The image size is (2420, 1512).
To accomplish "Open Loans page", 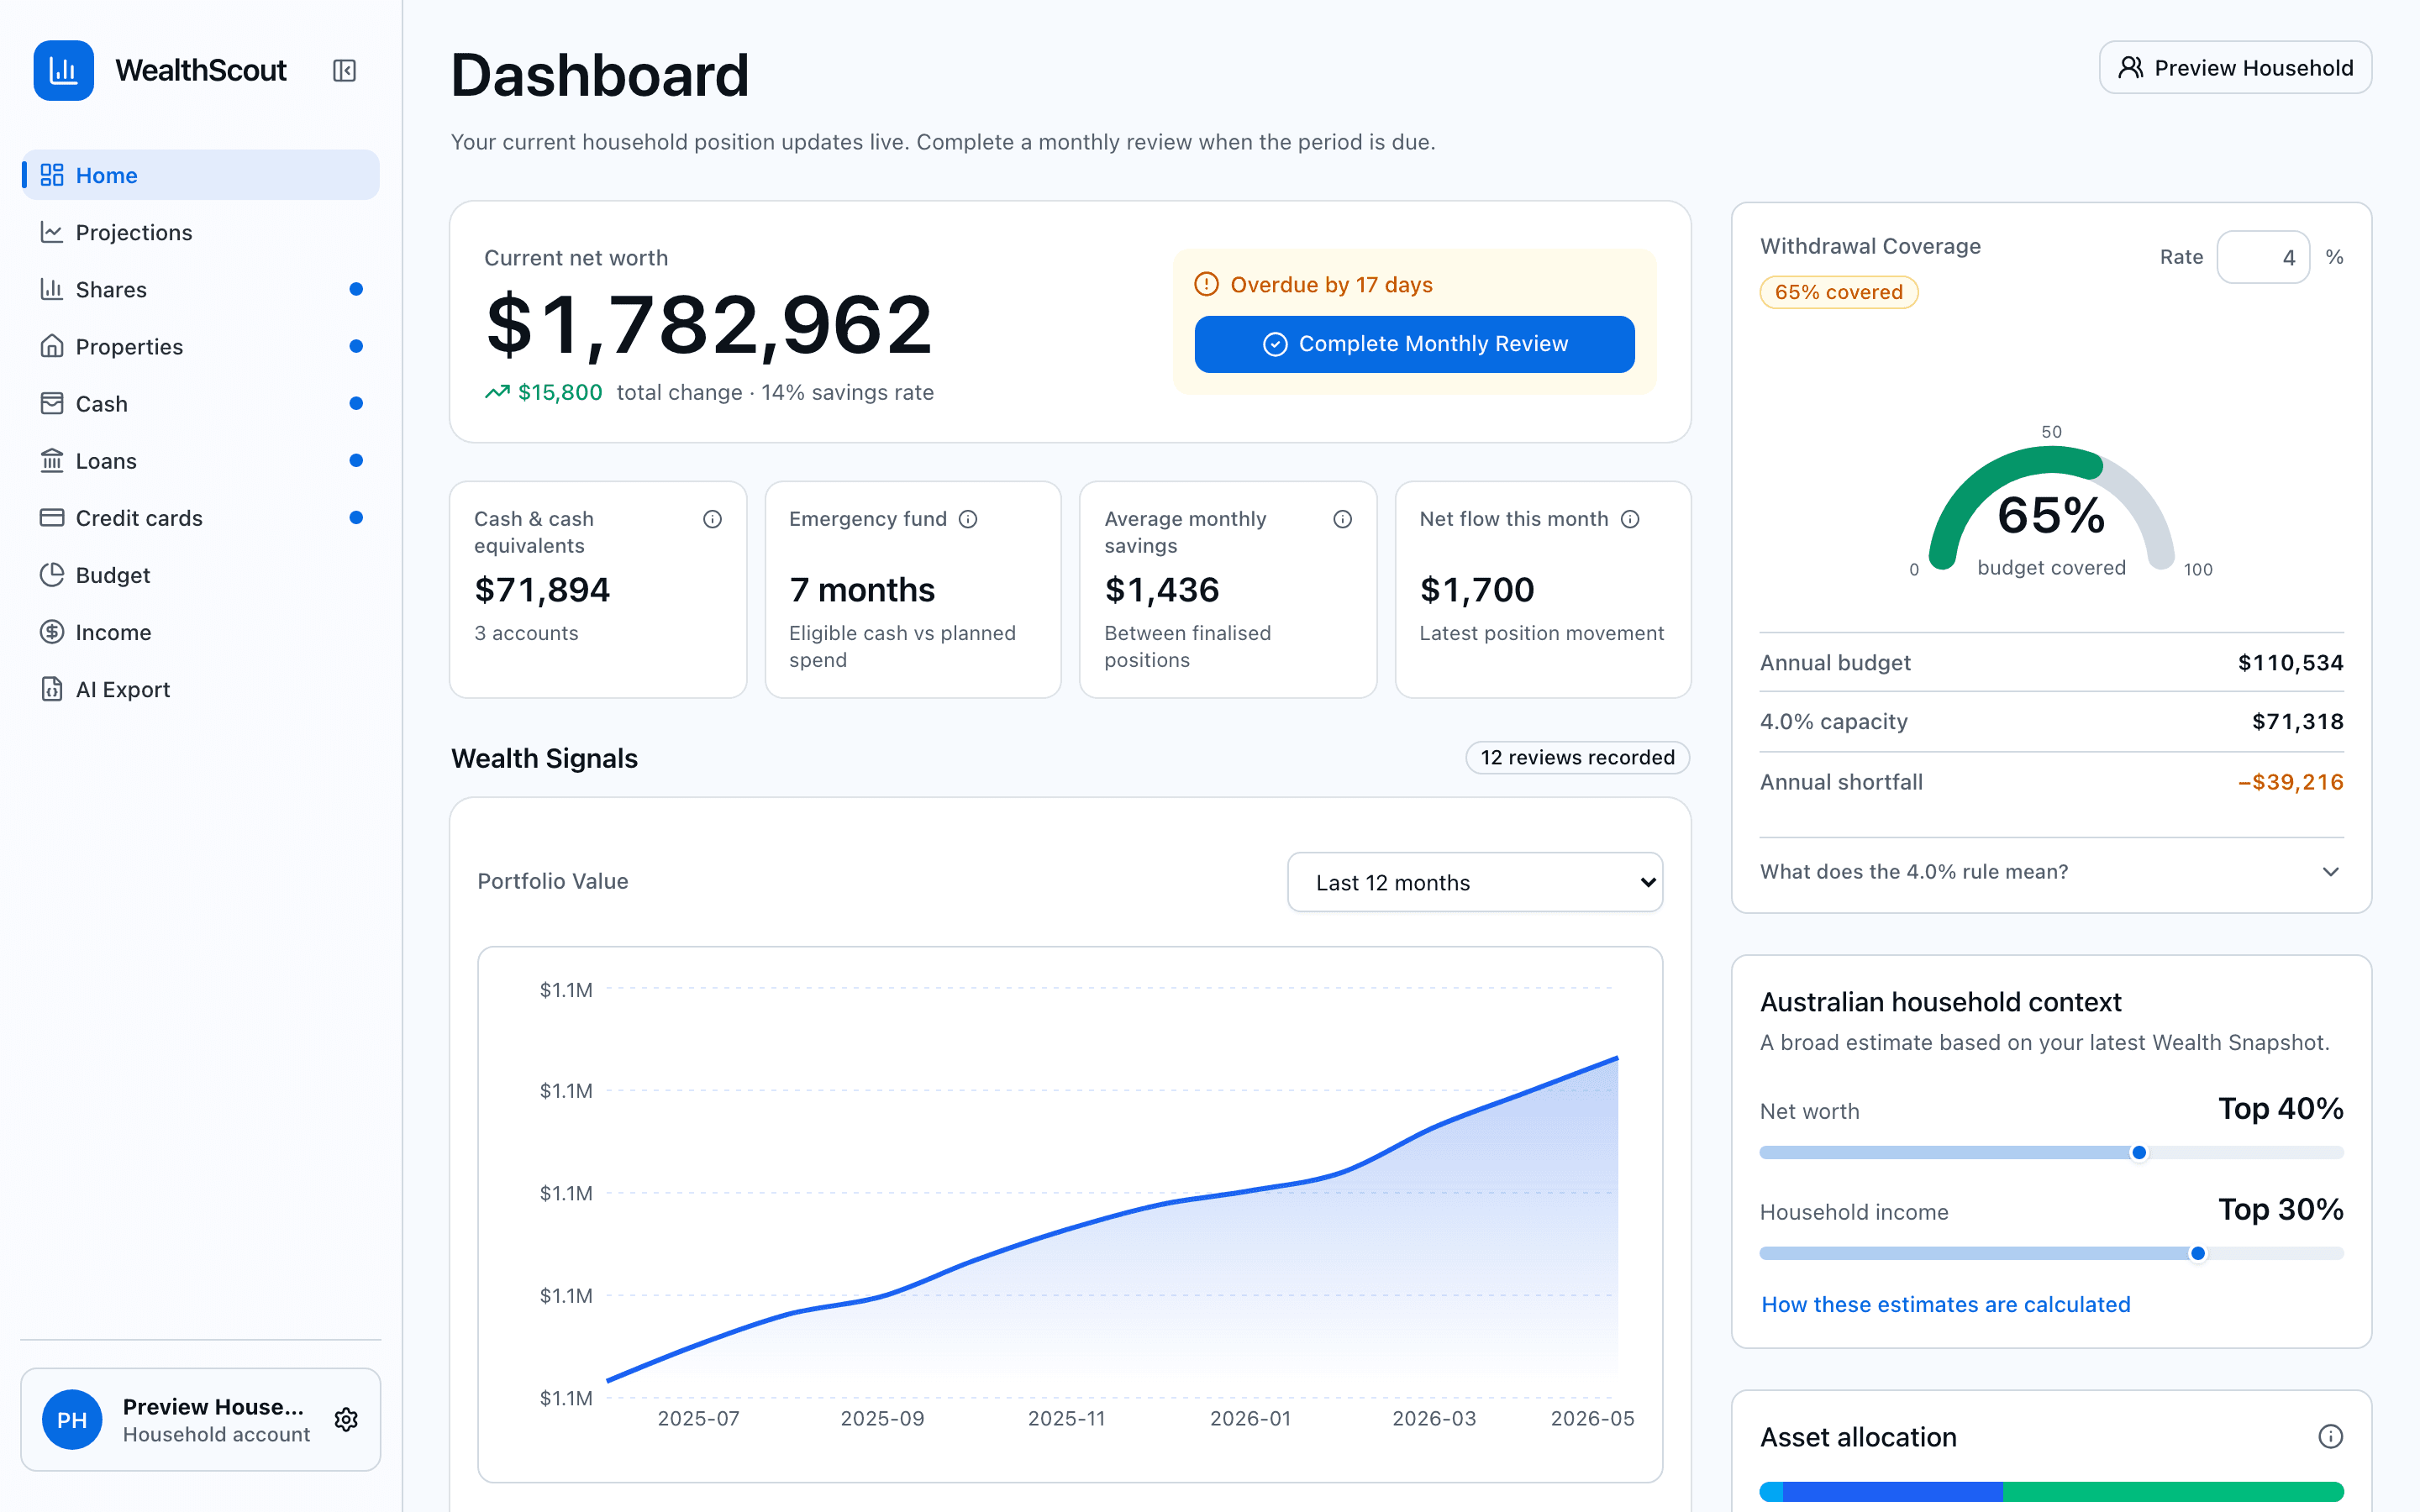I will [200, 460].
